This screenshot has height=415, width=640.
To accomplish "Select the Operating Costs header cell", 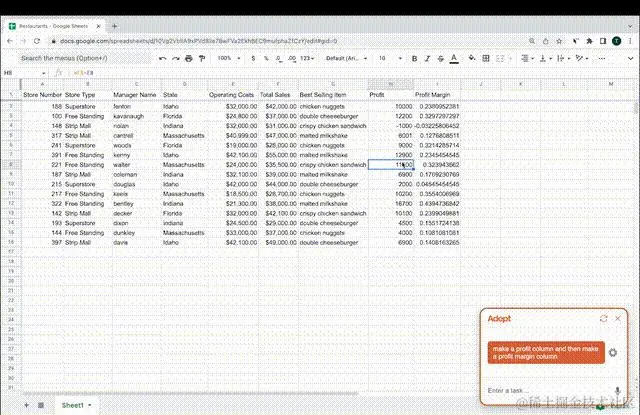I will pos(233,95).
